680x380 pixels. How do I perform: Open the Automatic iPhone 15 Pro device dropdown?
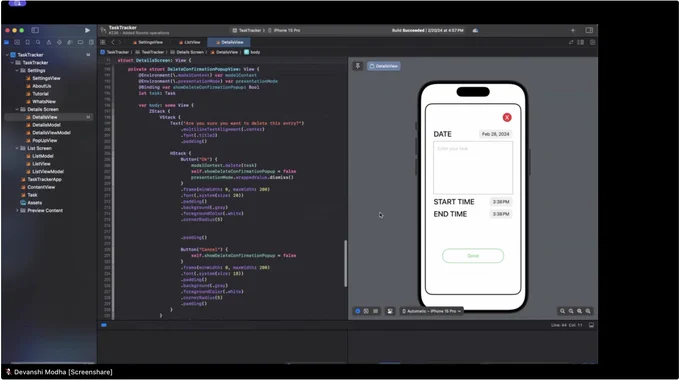click(x=432, y=311)
